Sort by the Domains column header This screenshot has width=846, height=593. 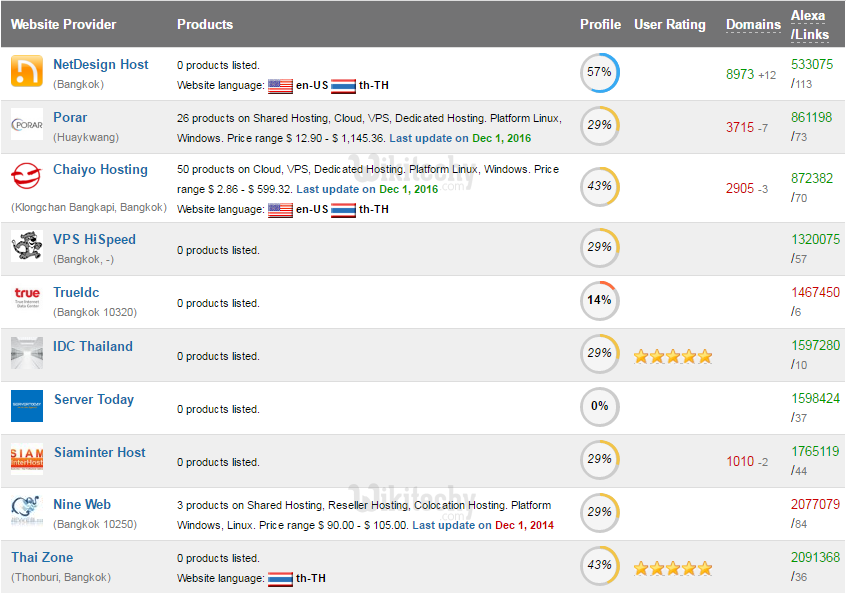(753, 24)
